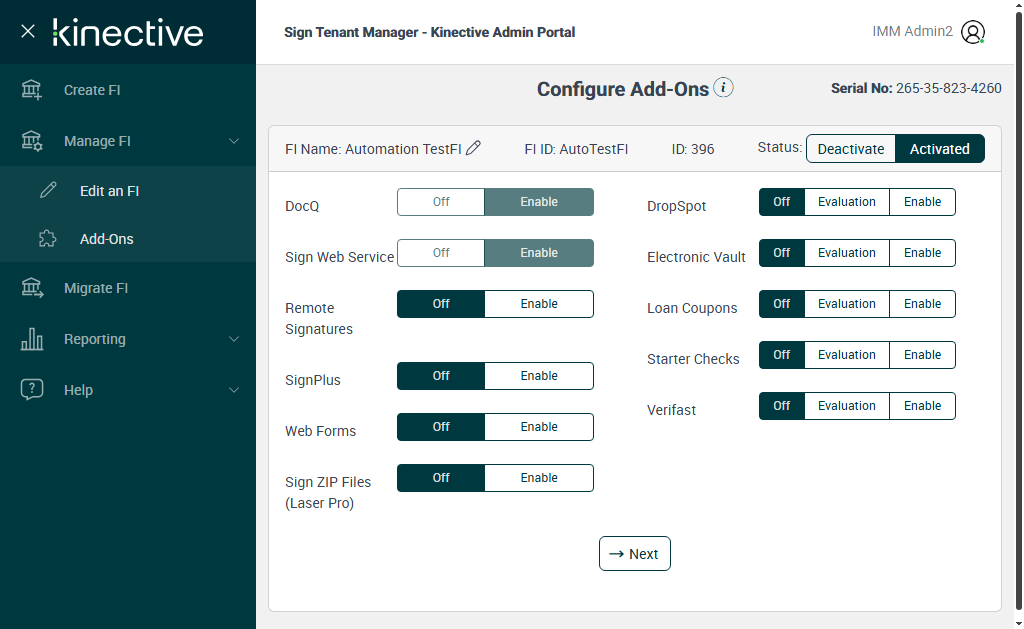Viewport: 1024px width, 629px height.
Task: Set Remote Signatures to Off
Action: (x=441, y=304)
